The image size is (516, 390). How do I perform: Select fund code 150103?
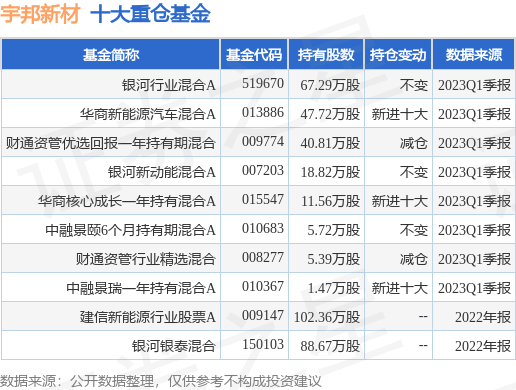point(263,344)
